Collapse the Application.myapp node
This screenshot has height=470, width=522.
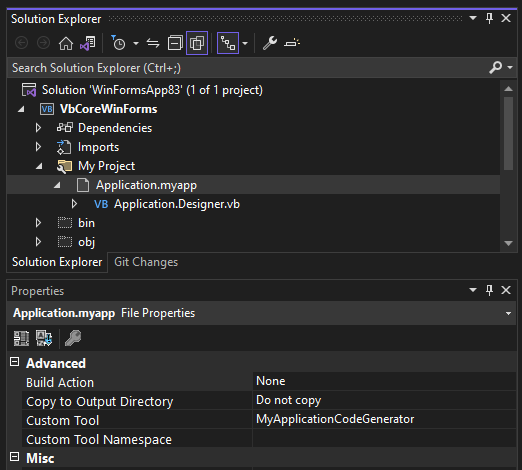coord(57,185)
